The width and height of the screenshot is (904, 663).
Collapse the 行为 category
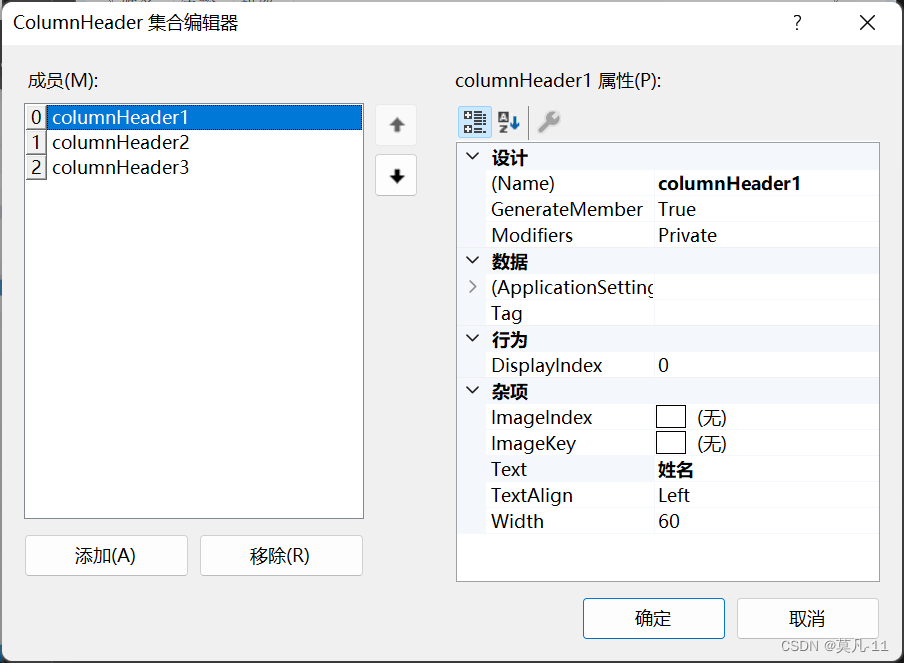pyautogui.click(x=472, y=338)
